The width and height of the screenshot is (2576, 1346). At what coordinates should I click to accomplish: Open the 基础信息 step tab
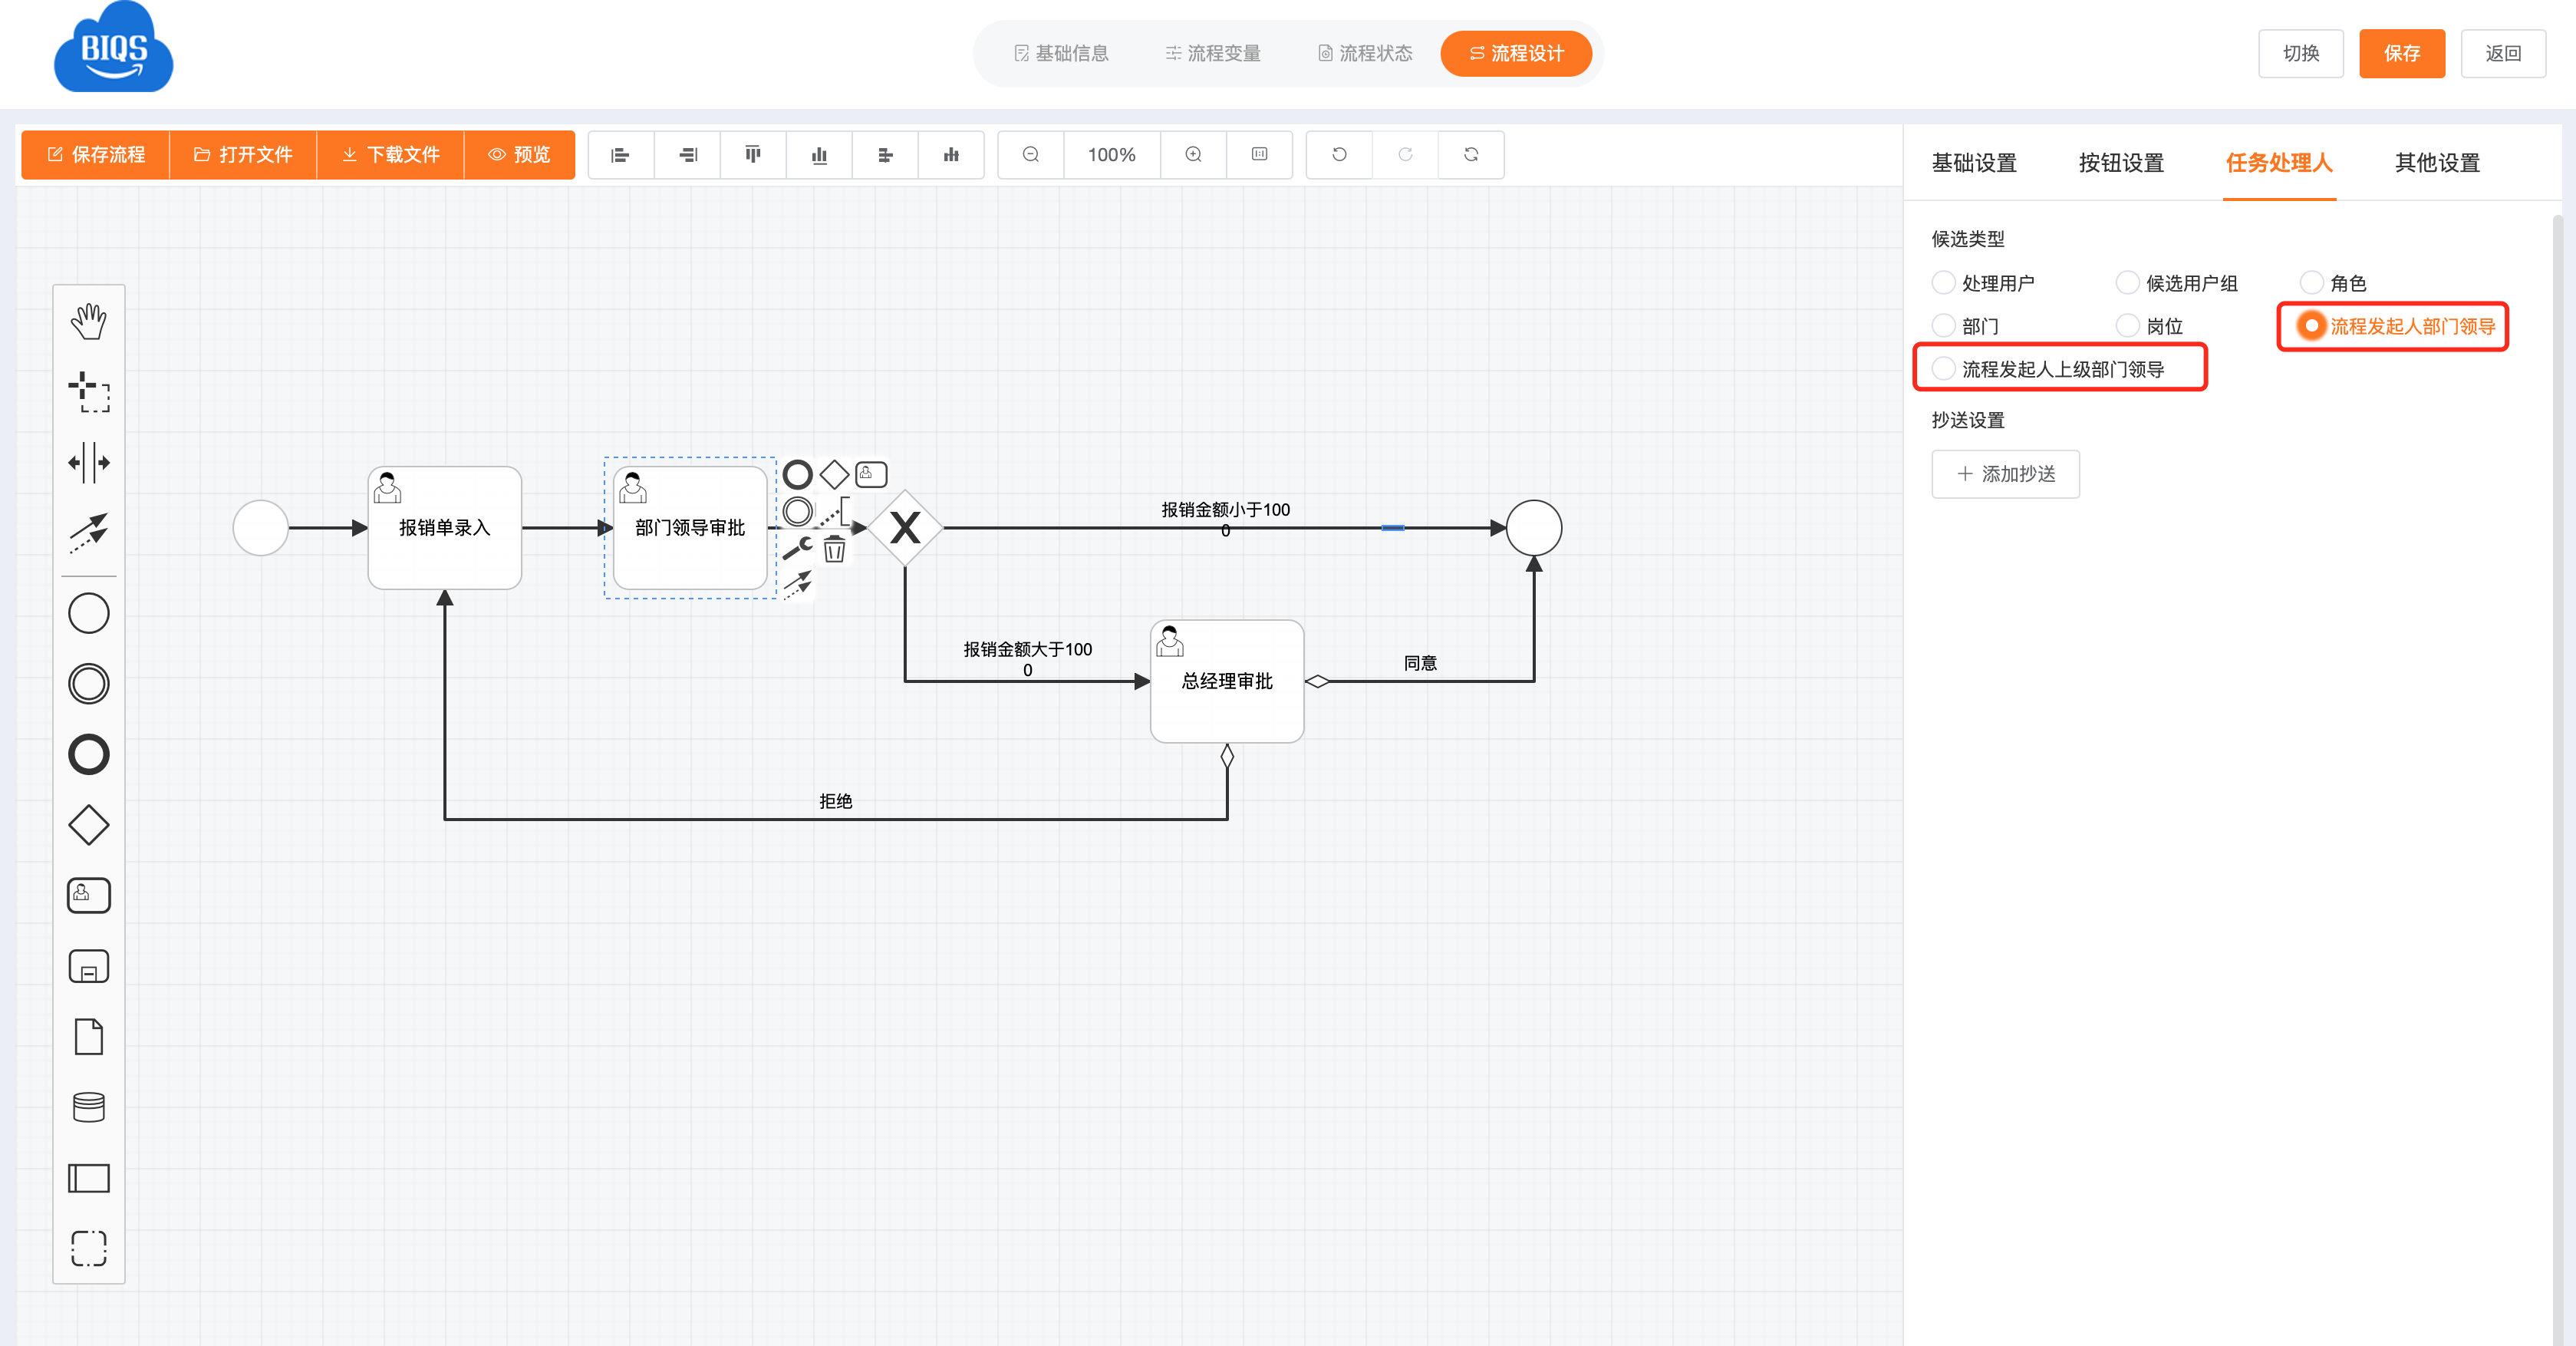click(1061, 53)
